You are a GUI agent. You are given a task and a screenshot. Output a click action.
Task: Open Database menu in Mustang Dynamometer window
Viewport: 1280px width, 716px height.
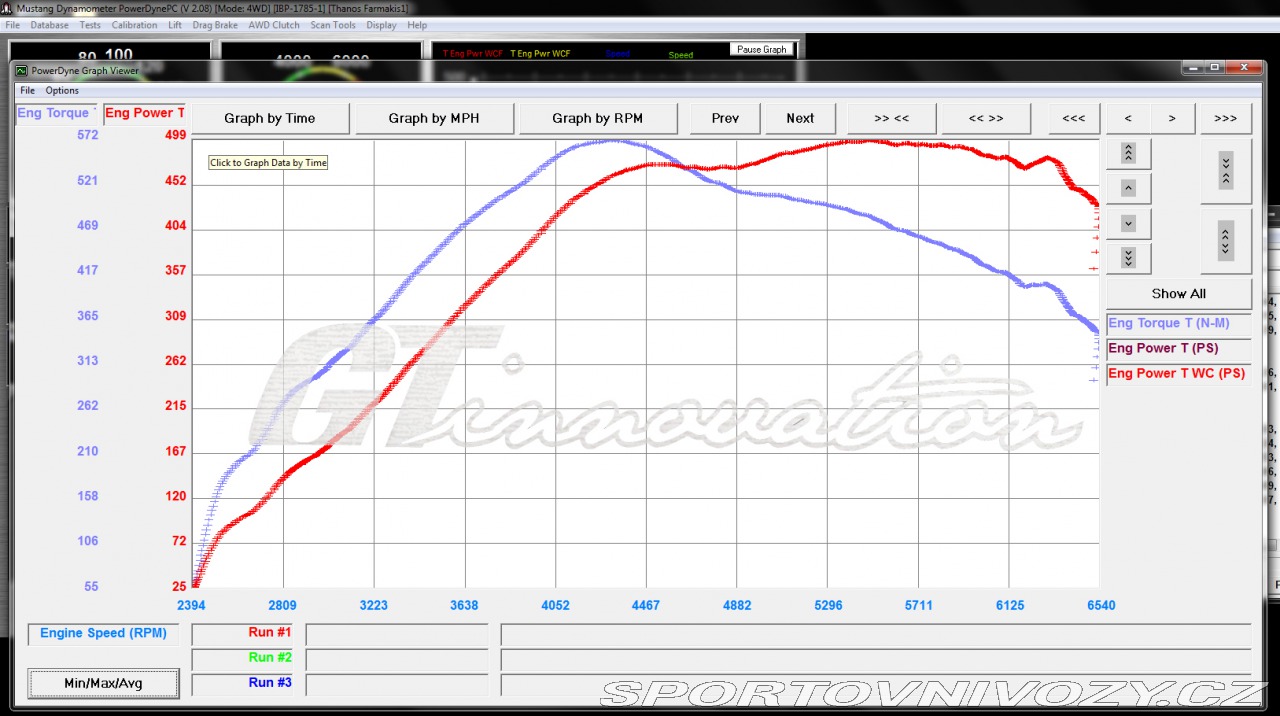point(49,25)
